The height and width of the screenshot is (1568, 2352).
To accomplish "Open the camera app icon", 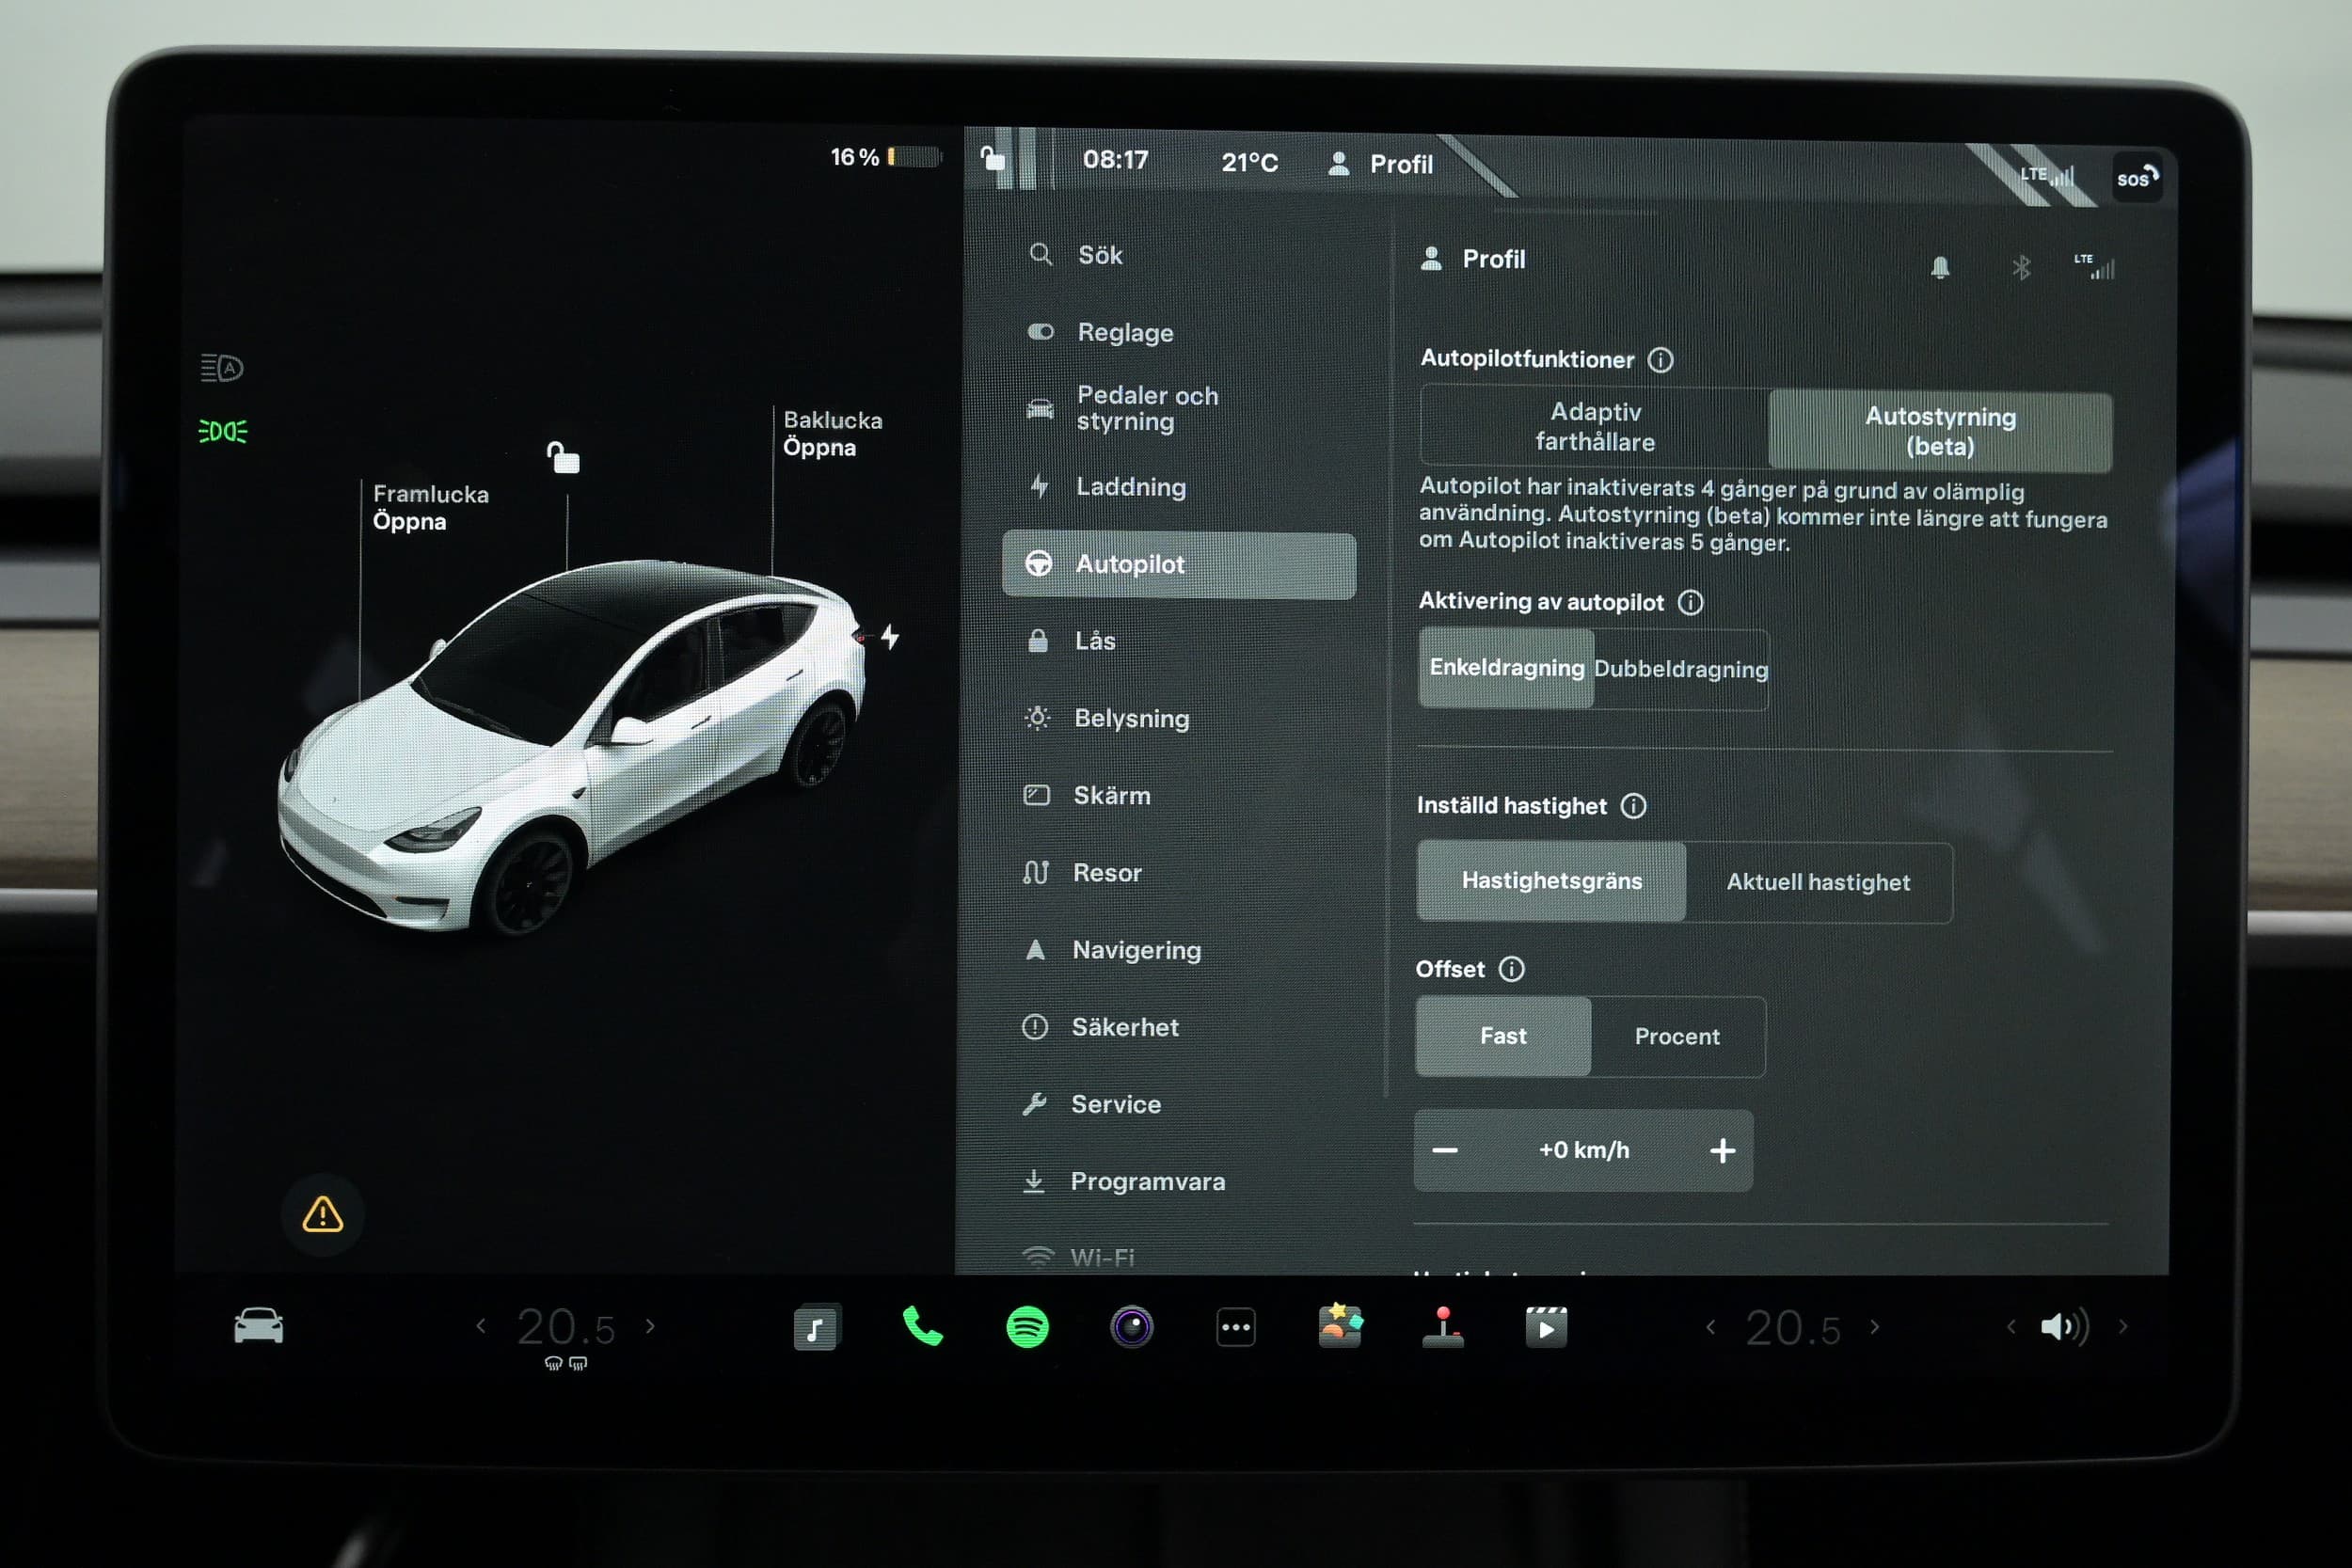I will click(1132, 1328).
